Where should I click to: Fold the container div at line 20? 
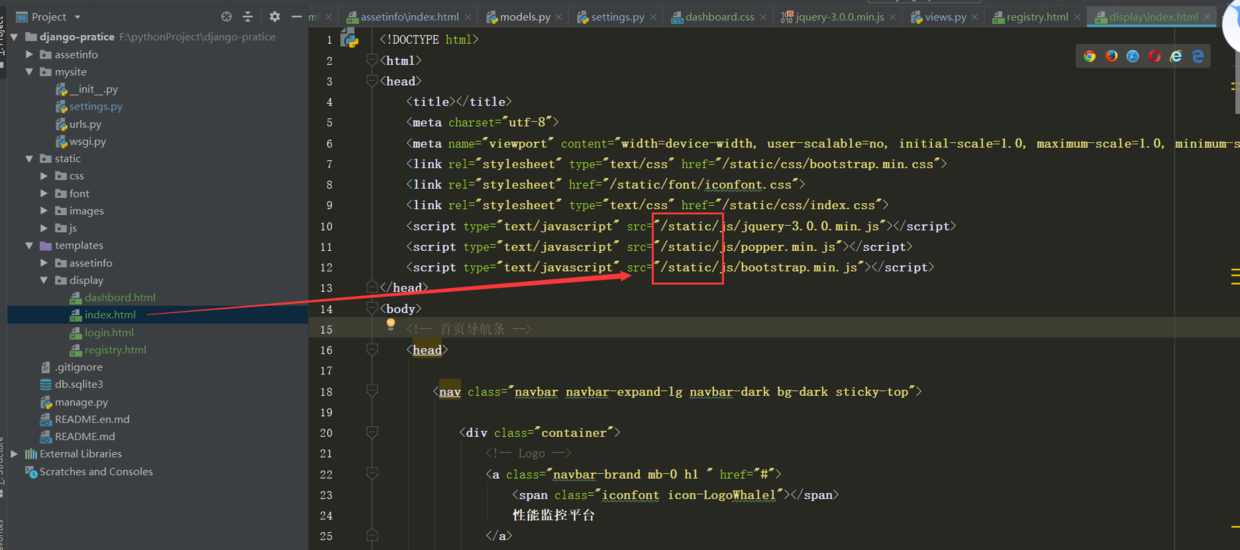tap(372, 433)
